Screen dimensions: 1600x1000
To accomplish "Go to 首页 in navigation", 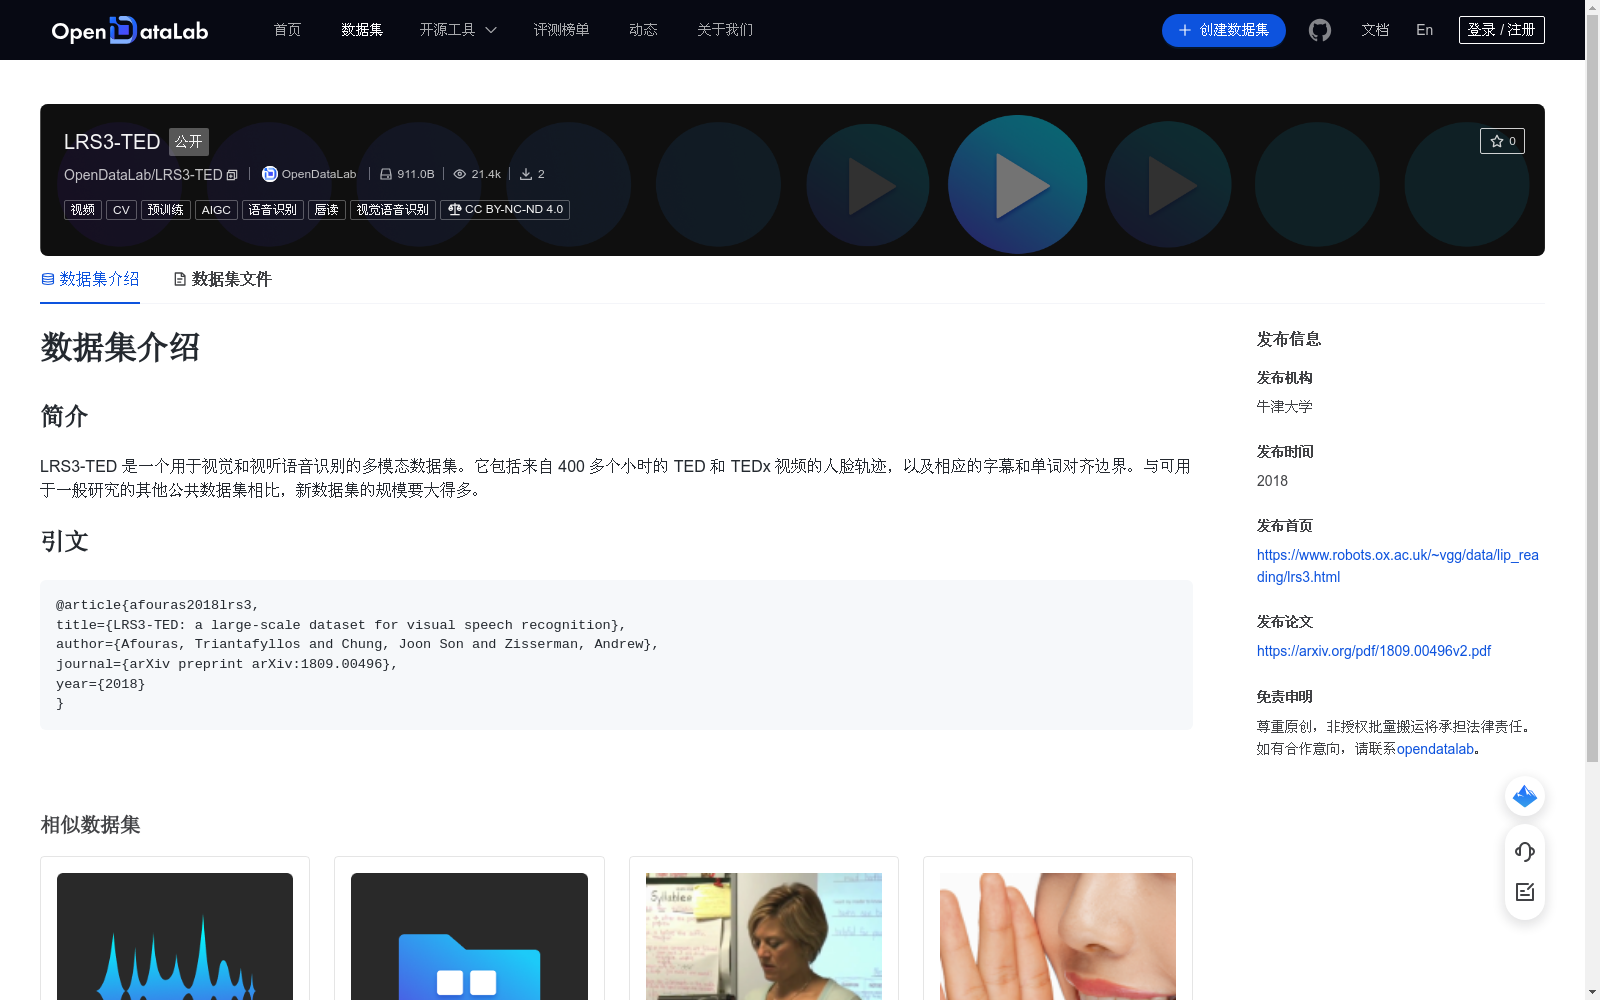I will (x=287, y=30).
